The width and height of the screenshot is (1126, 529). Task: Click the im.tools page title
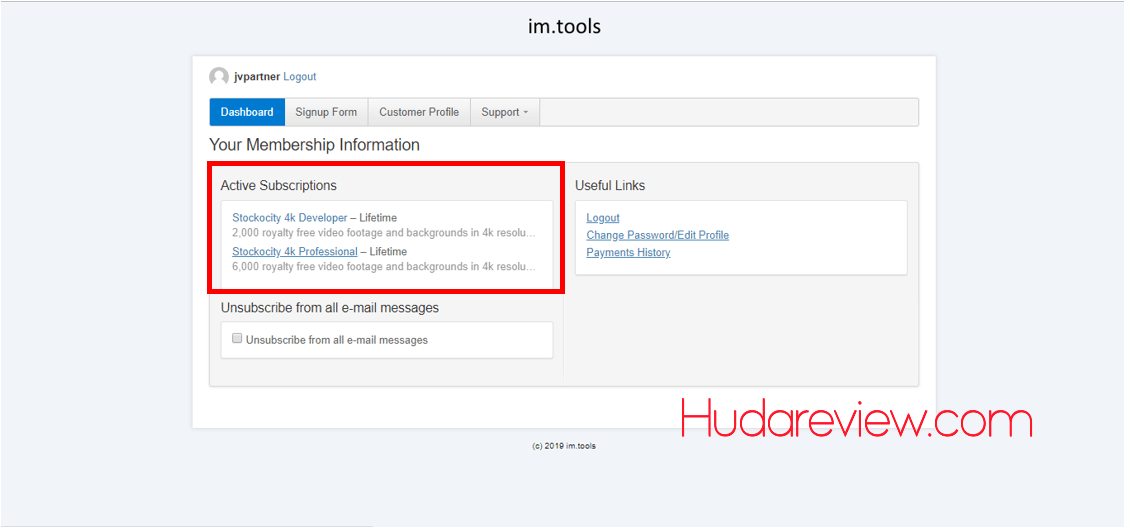pos(564,26)
